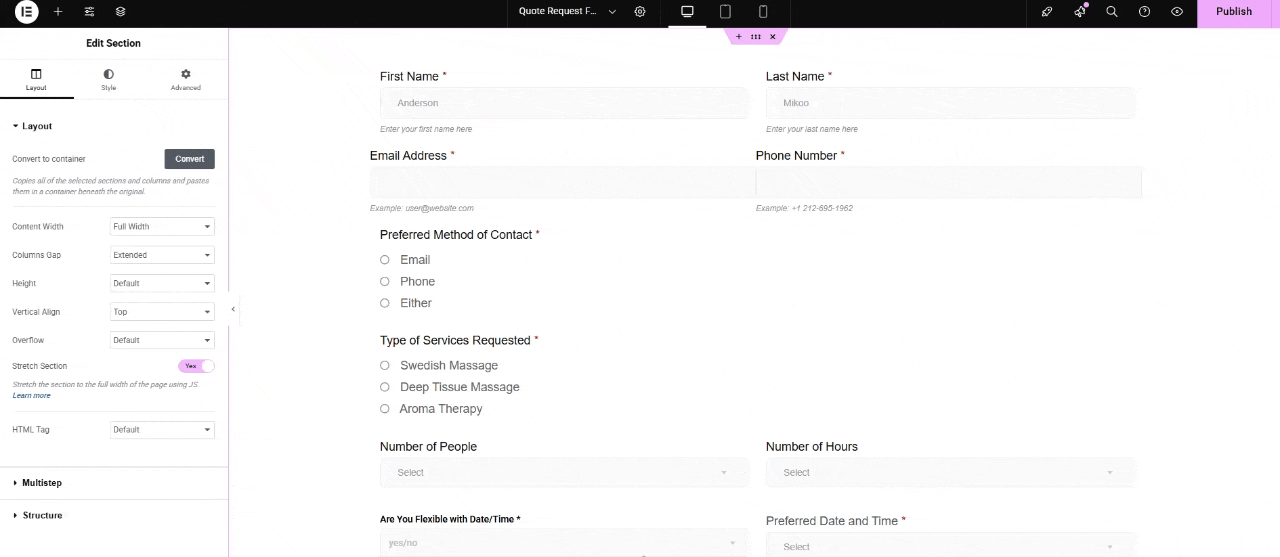1280x557 pixels.
Task: Click the Preferred Method of Contact label
Action: pyautogui.click(x=456, y=235)
